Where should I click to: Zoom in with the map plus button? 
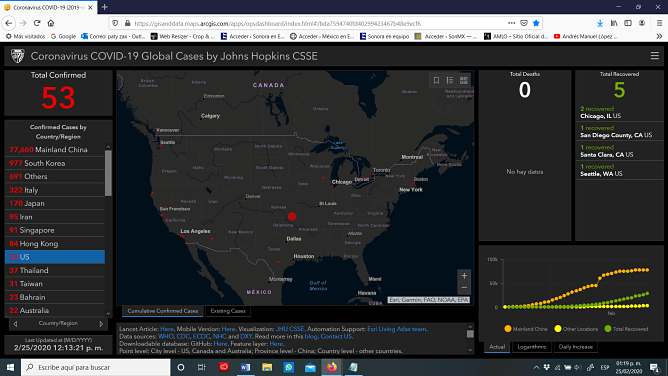(464, 276)
